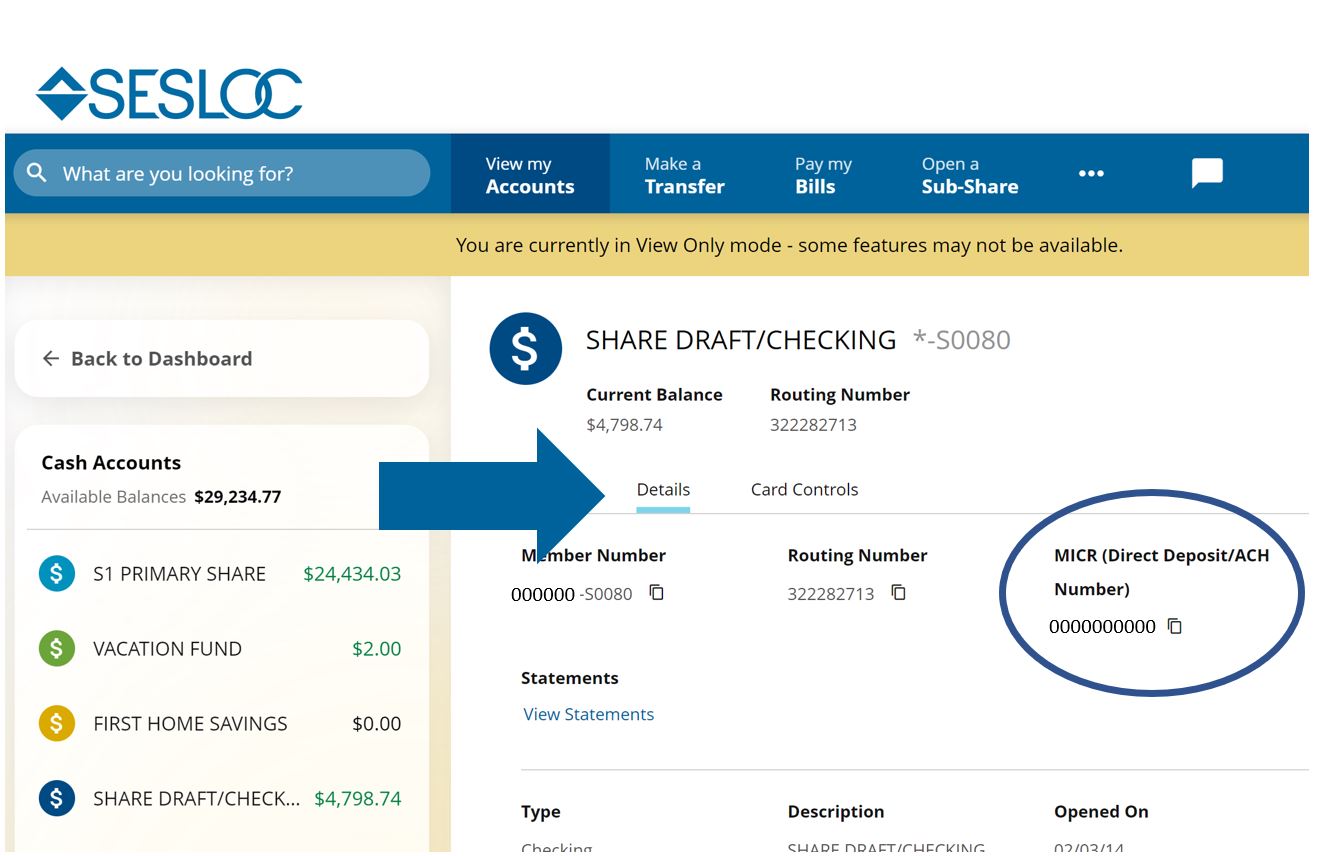Open Pay my Bills menu item
Image resolution: width=1342 pixels, height=856 pixels.
(x=823, y=172)
